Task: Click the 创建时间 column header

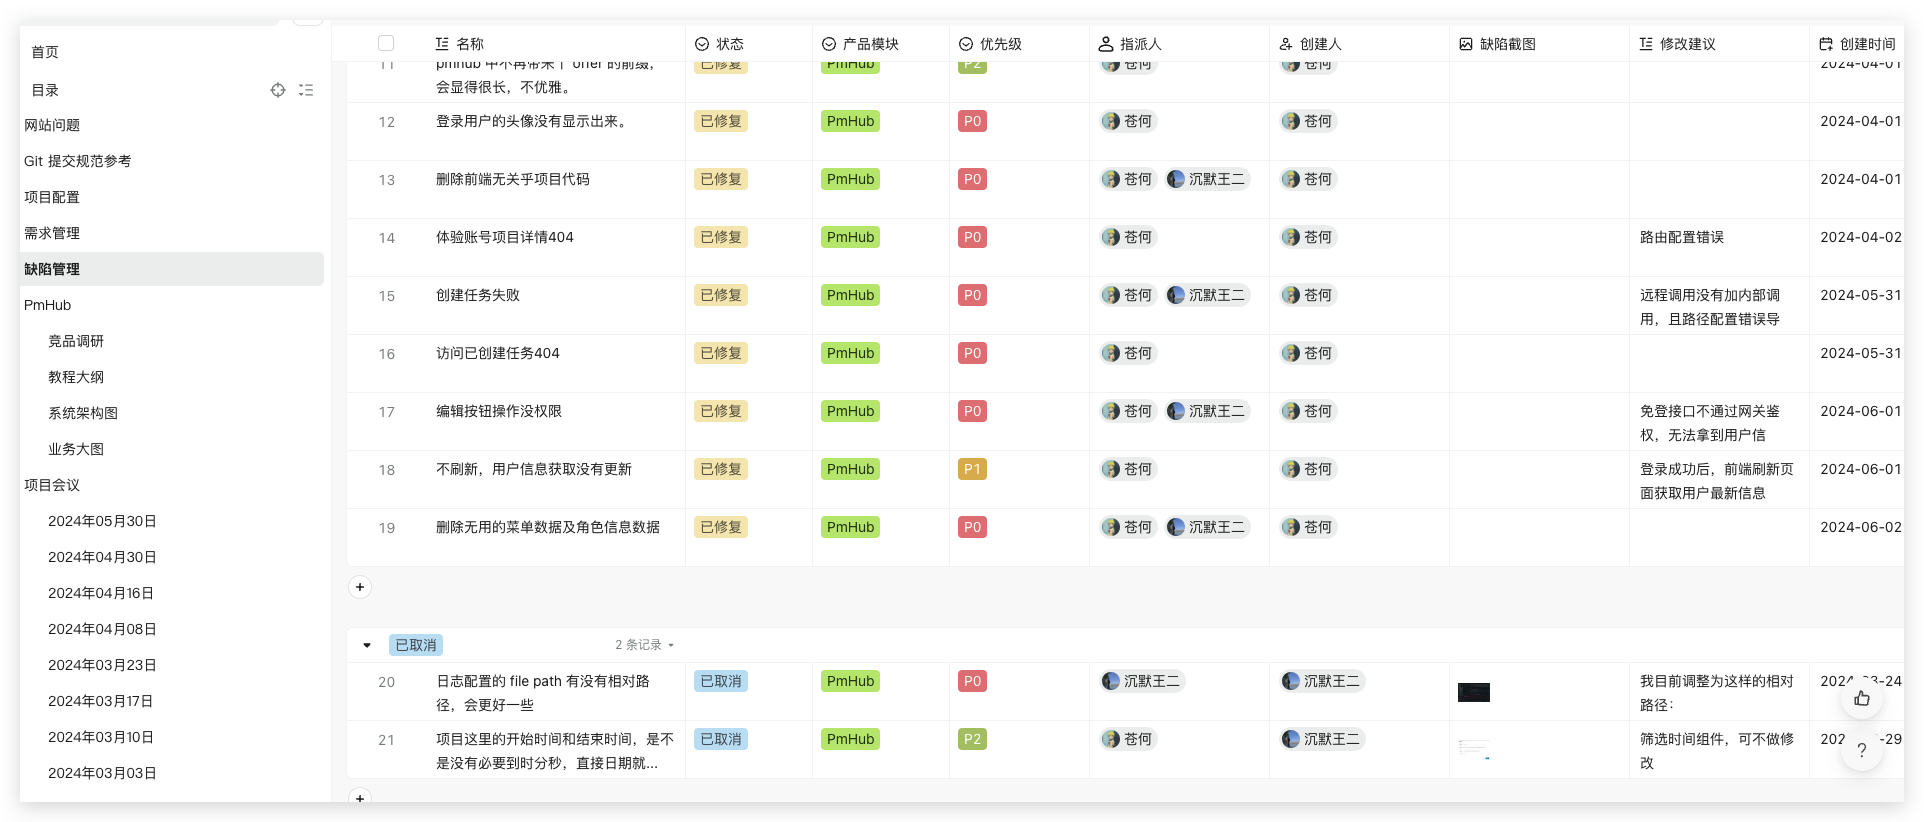Action: pyautogui.click(x=1857, y=44)
